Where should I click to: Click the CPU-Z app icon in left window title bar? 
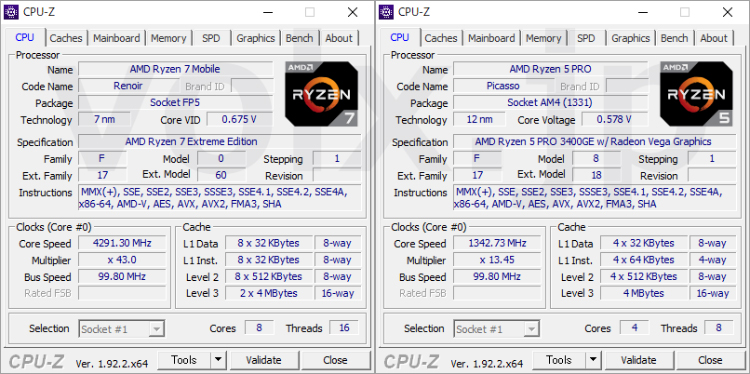pos(11,12)
